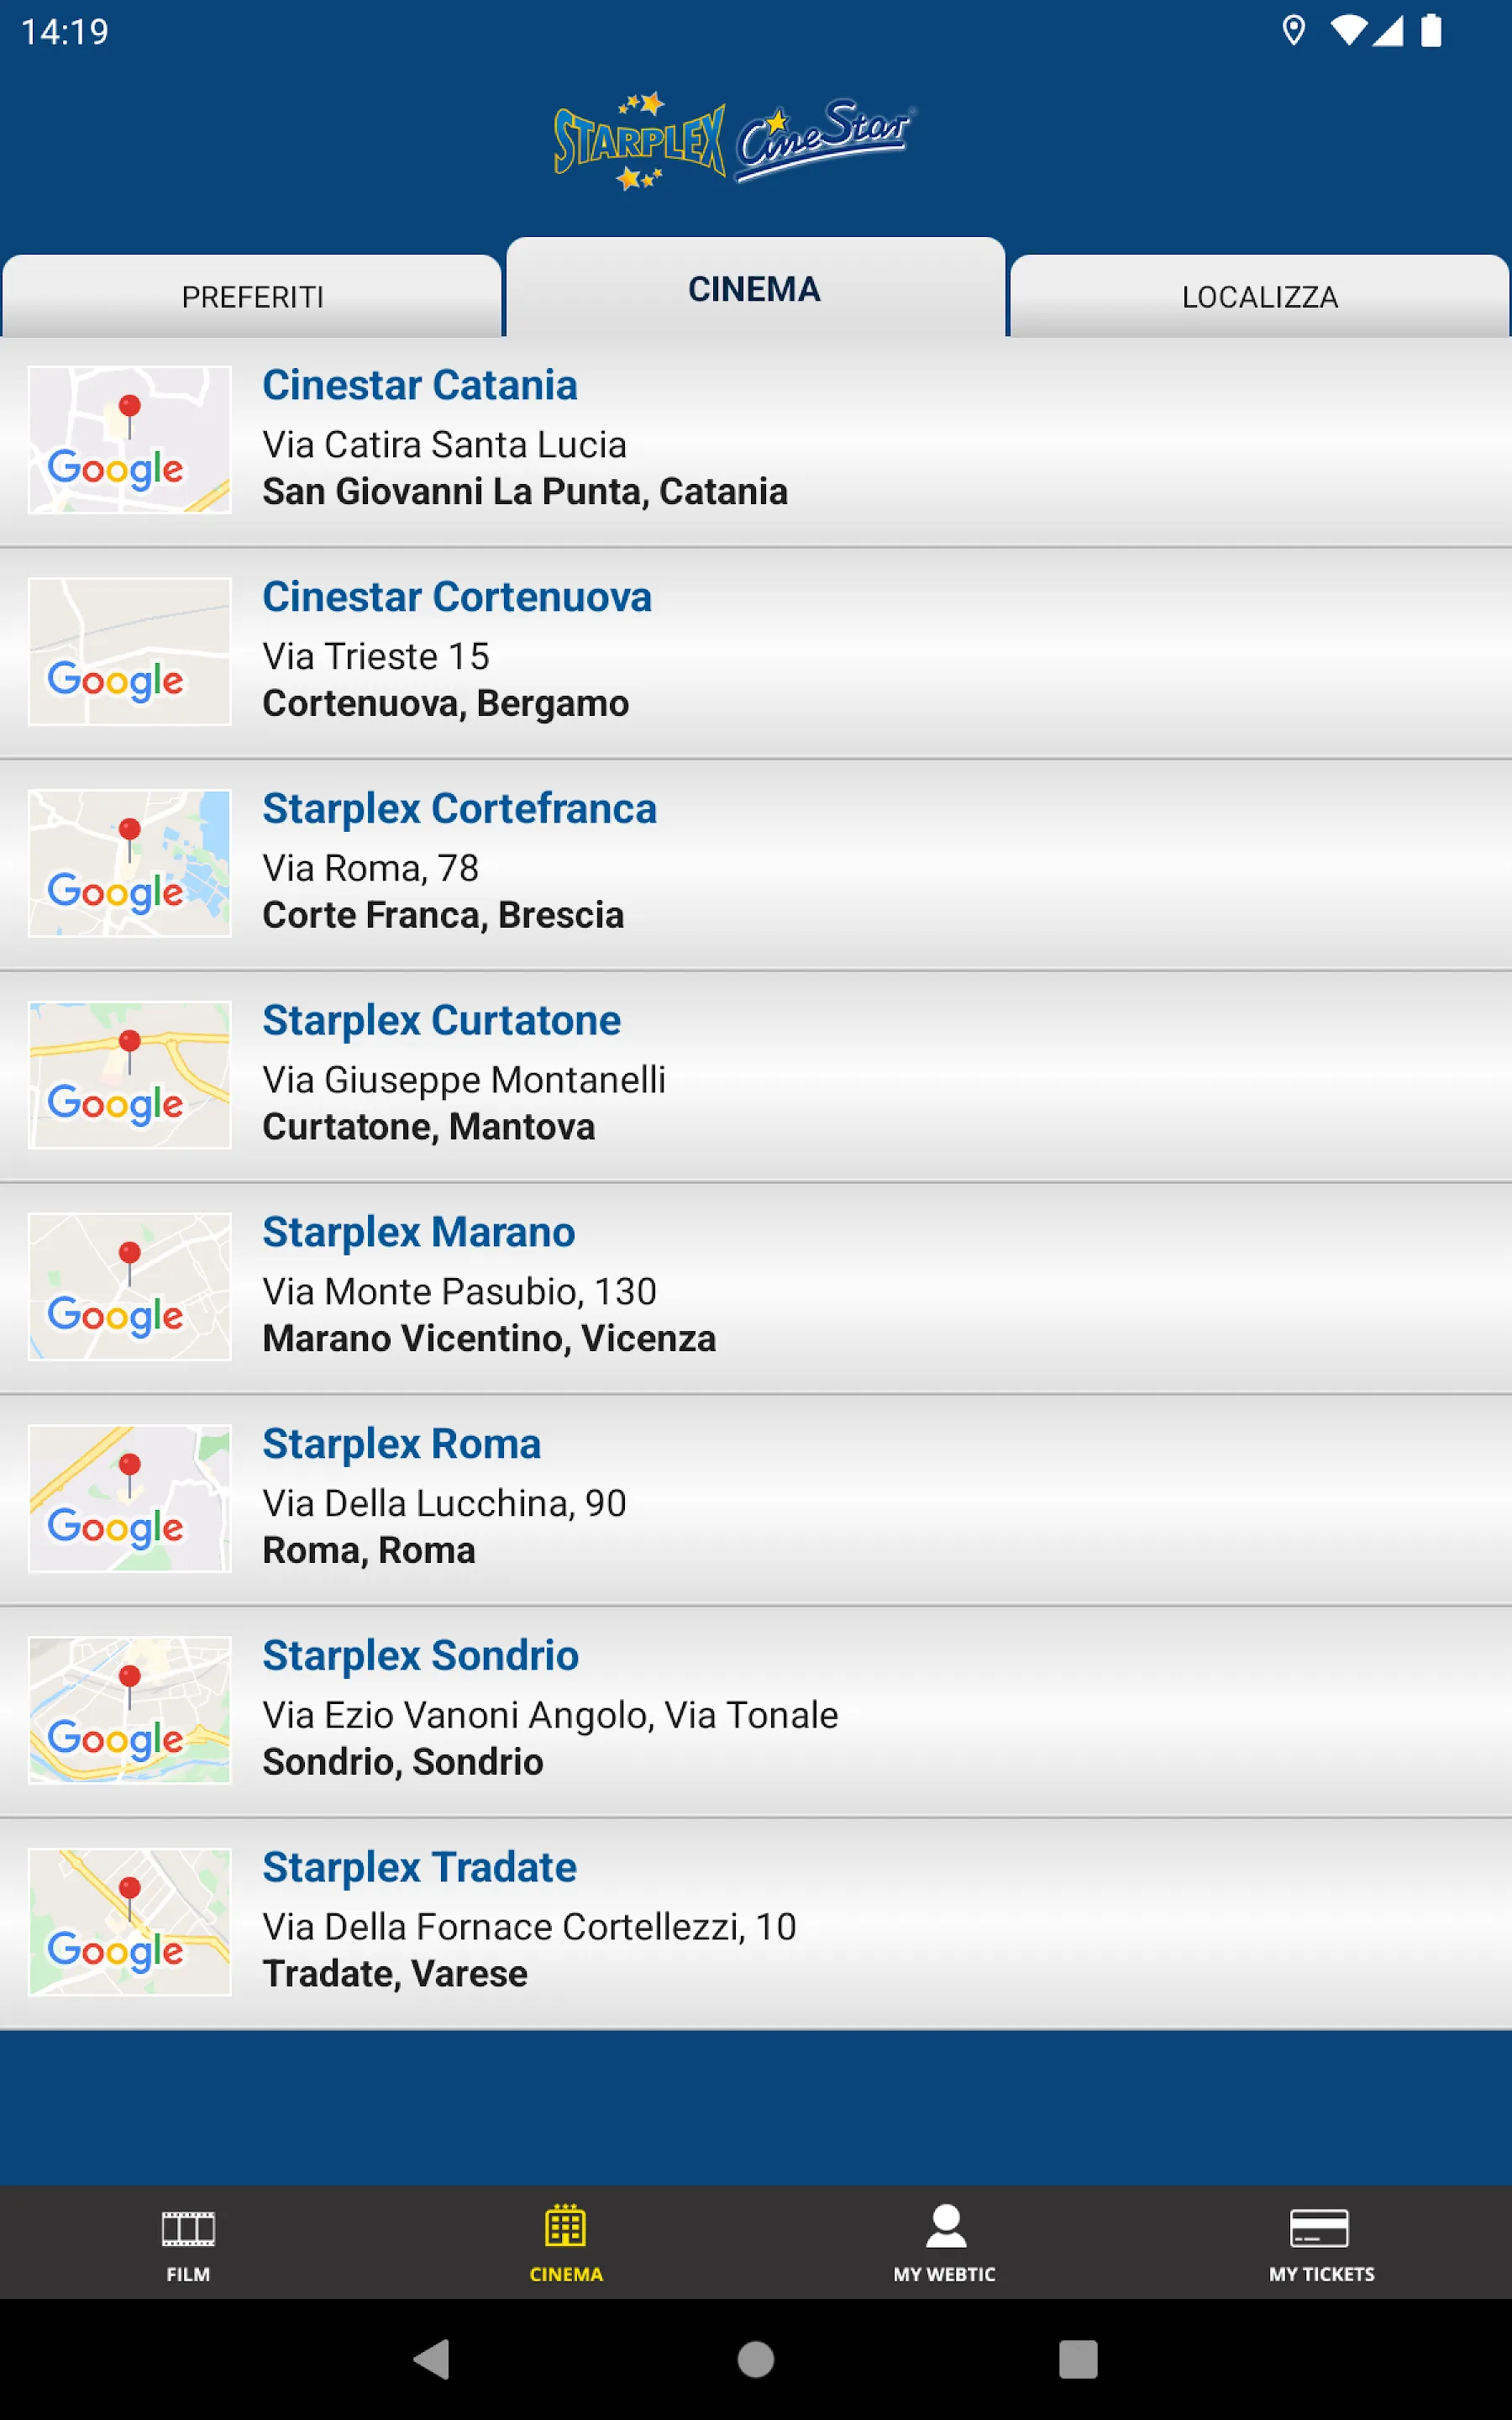Select Tradate, Varese address line
Viewport: 1512px width, 2420px height.
coord(395,1974)
